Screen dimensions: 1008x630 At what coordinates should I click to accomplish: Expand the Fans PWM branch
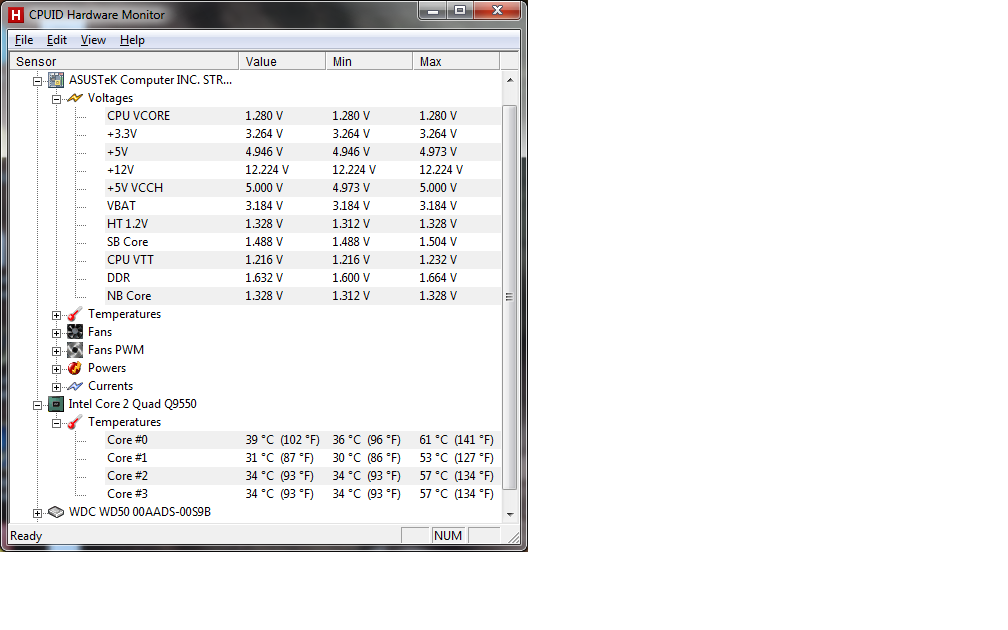pyautogui.click(x=56, y=351)
